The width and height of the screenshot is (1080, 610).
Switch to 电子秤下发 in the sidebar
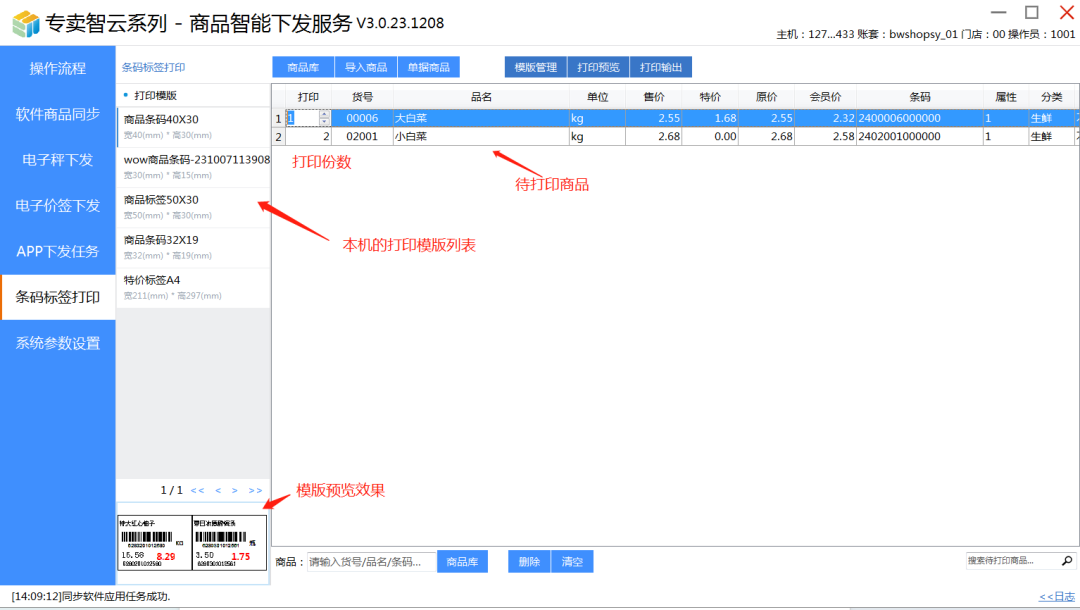click(58, 160)
